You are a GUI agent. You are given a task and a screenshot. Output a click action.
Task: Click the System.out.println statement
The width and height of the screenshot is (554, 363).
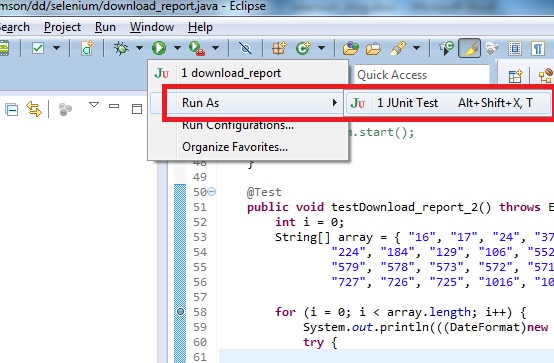pos(425,327)
